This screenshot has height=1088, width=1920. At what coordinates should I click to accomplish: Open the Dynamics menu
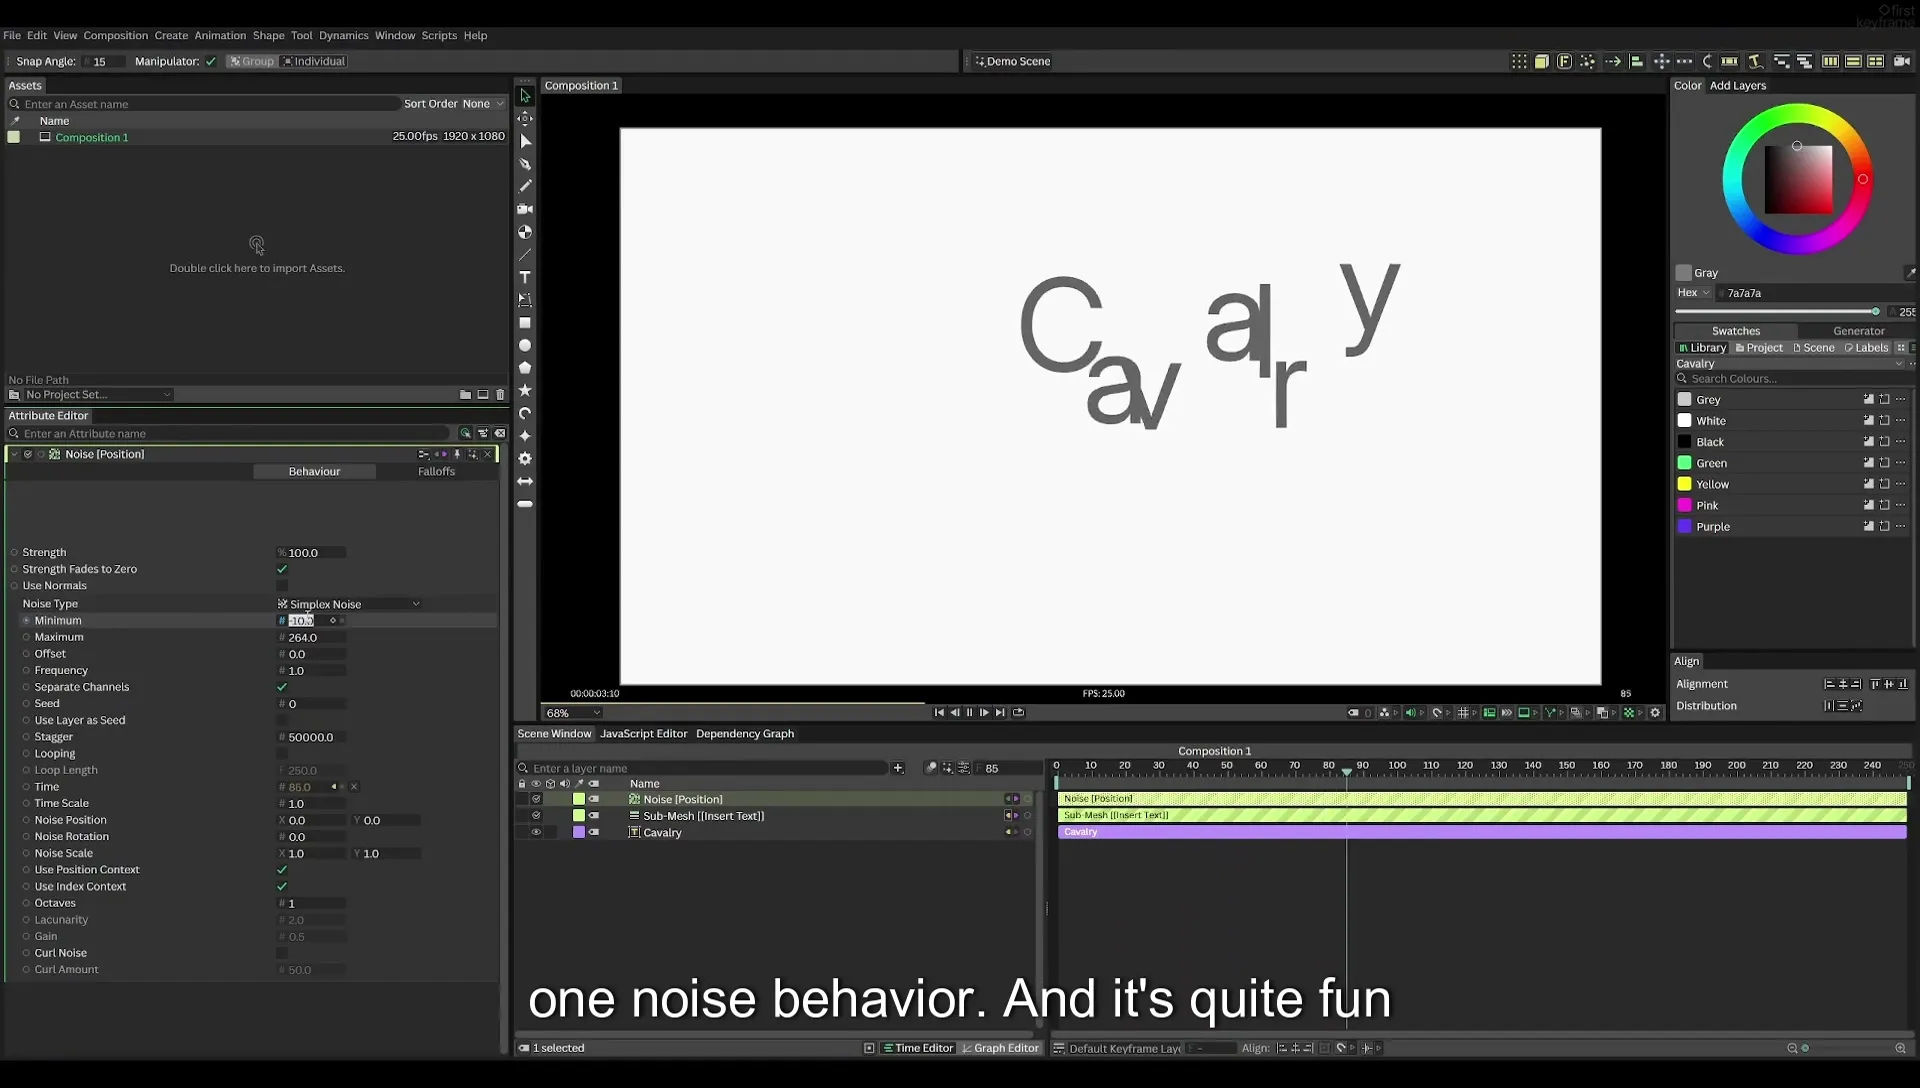[343, 35]
